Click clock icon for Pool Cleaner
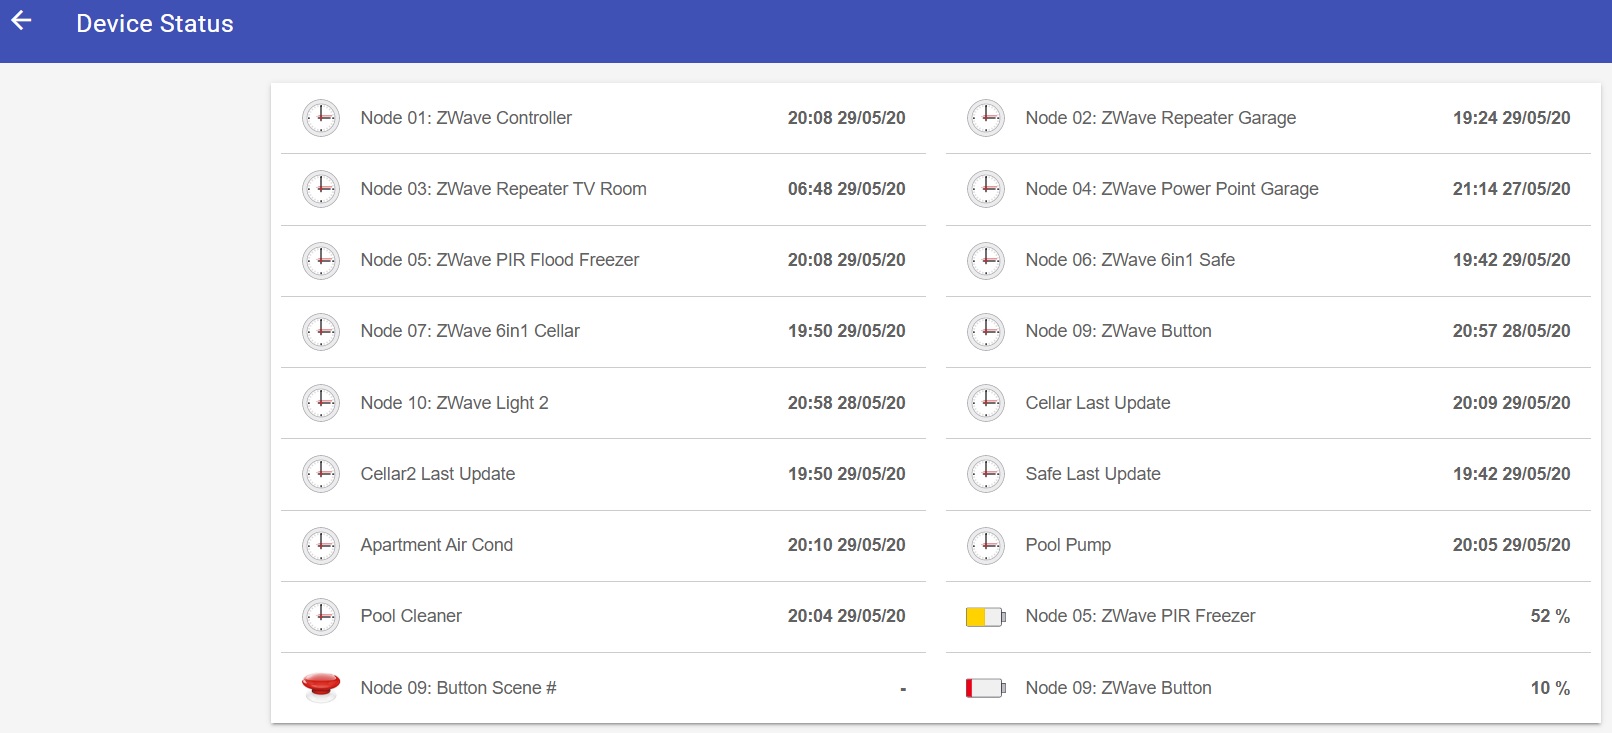The image size is (1612, 733). [x=321, y=616]
